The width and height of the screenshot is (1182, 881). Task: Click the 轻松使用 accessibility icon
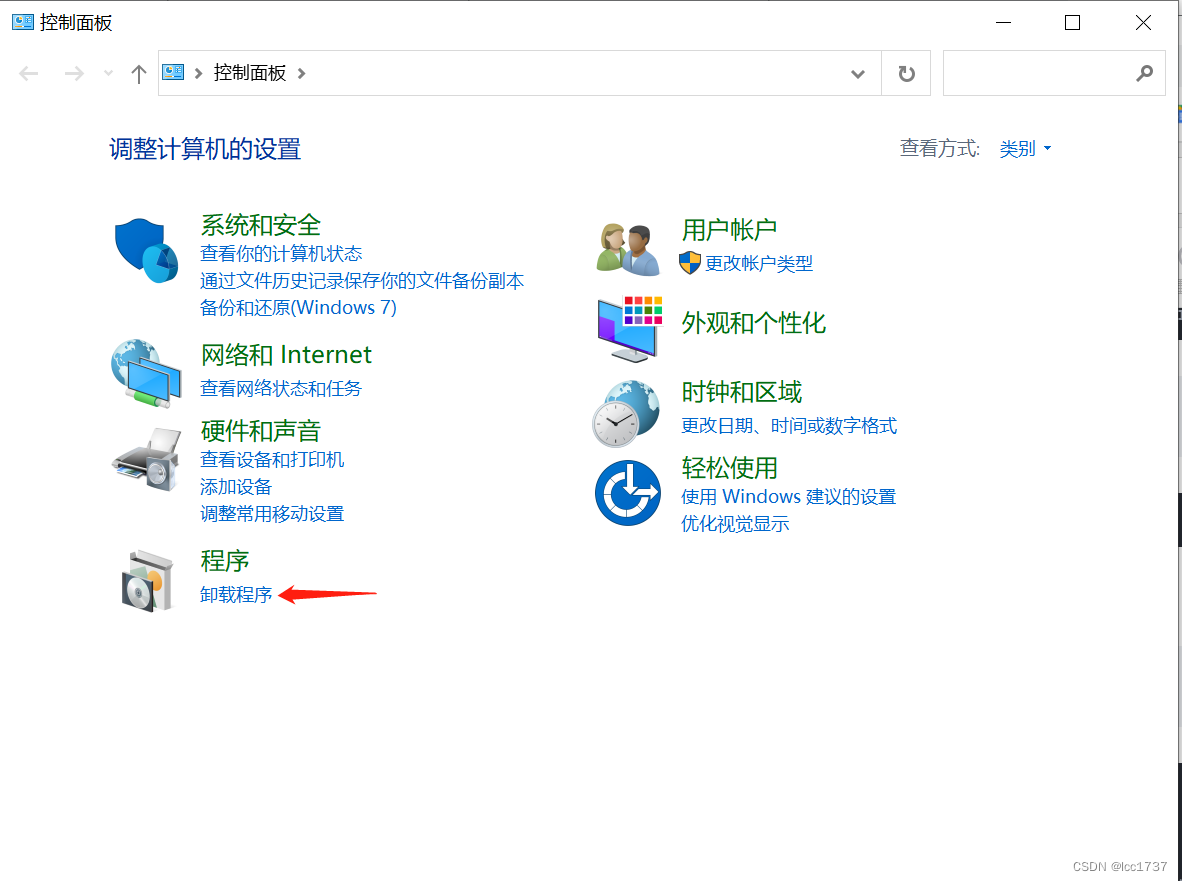pos(628,492)
